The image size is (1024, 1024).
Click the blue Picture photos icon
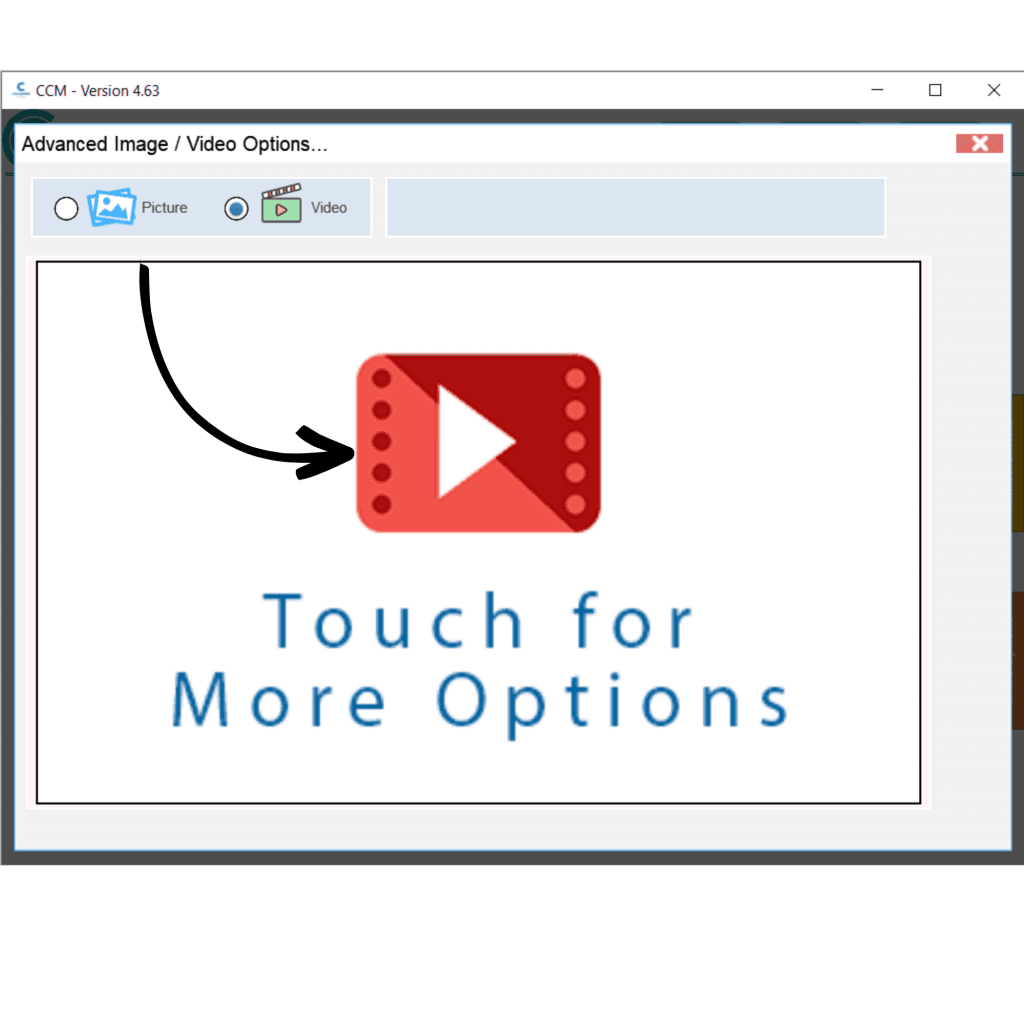[x=112, y=206]
